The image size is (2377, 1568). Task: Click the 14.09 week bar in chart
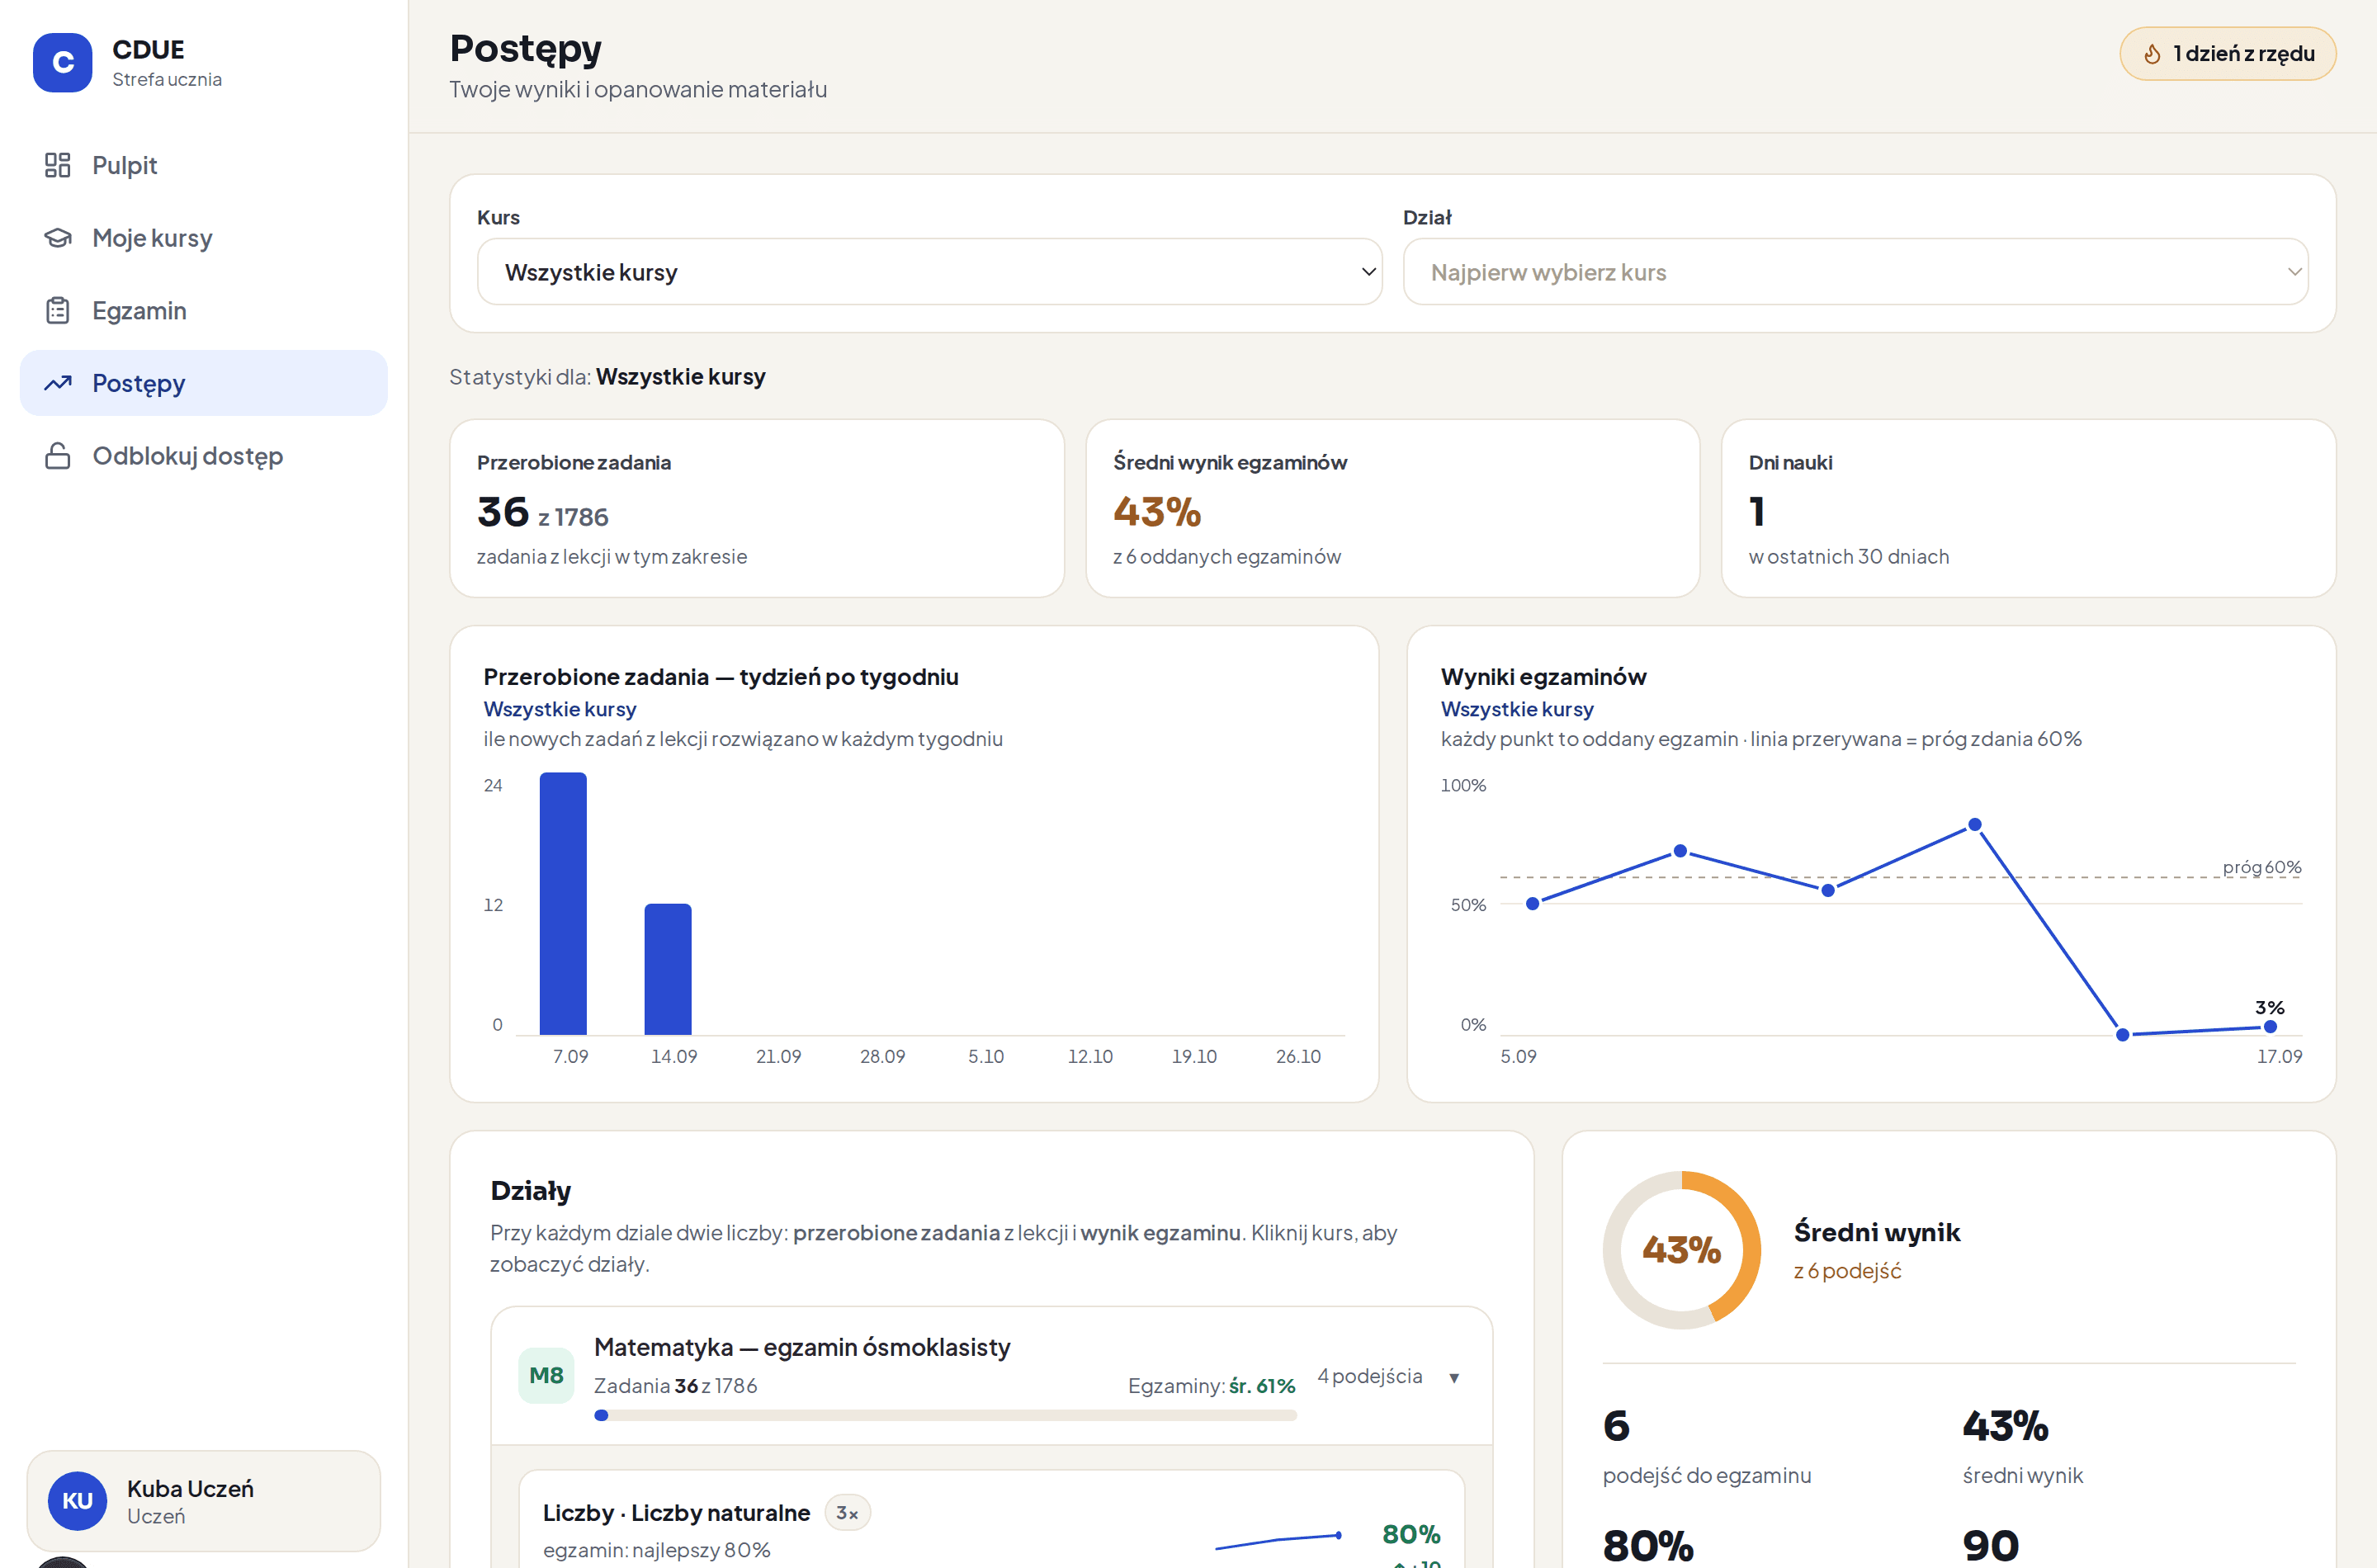coord(668,969)
